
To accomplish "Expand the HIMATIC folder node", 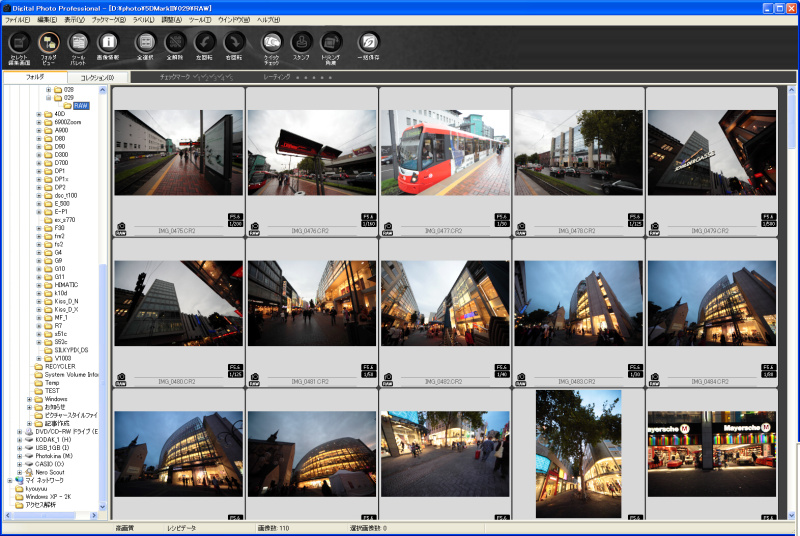I will click(39, 285).
